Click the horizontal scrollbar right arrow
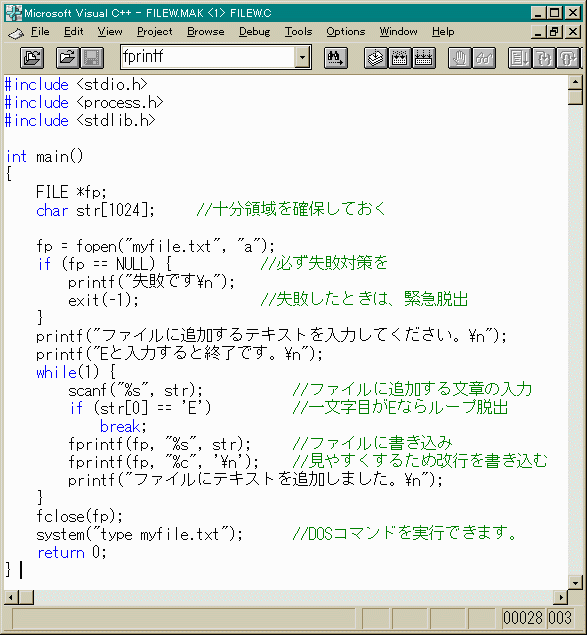 [x=561, y=597]
